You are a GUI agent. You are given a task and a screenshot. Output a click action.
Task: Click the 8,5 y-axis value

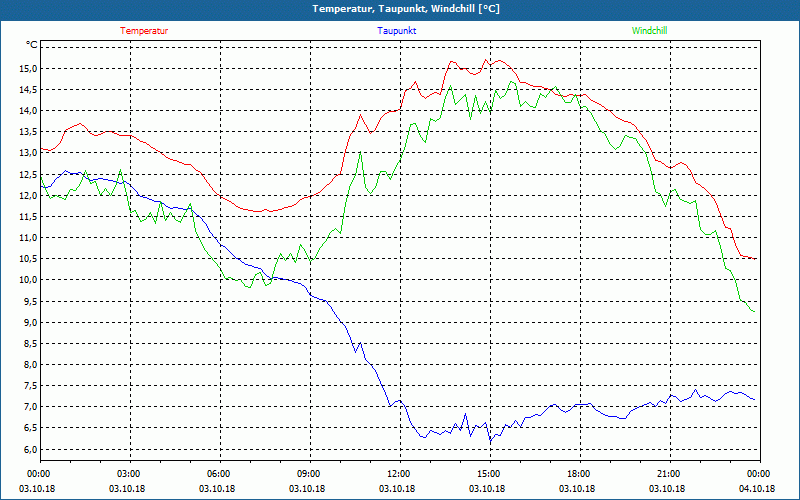(x=30, y=343)
